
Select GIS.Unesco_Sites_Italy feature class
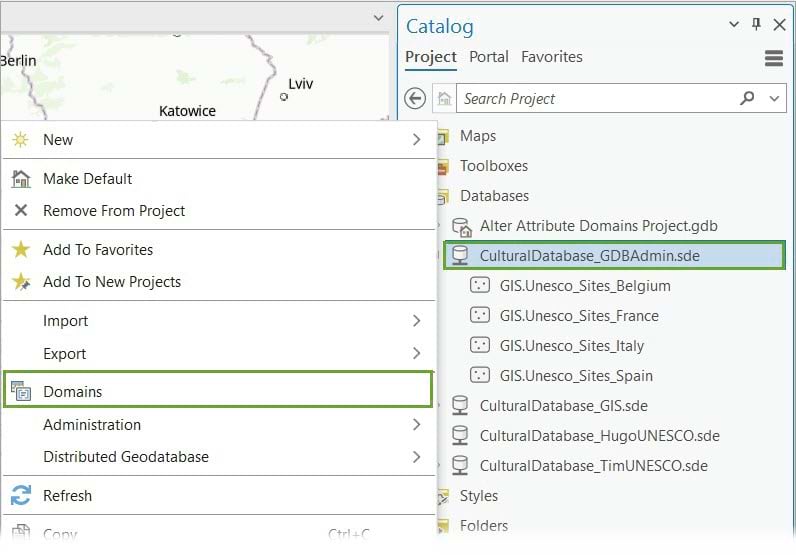click(572, 346)
